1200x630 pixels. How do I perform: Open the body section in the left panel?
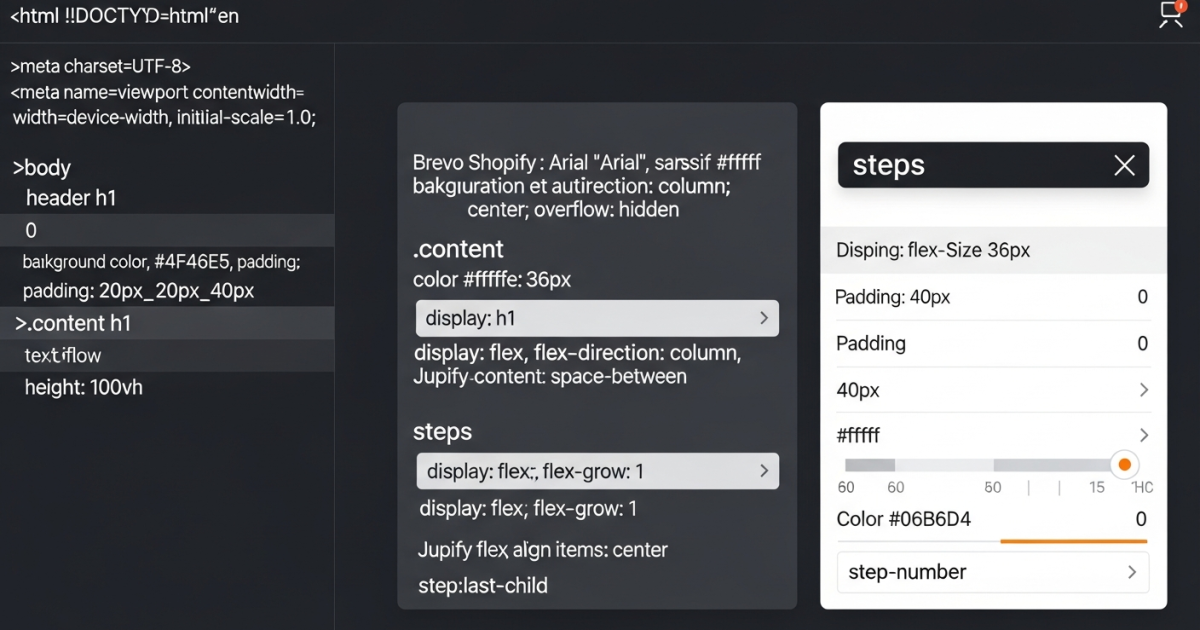pos(40,167)
